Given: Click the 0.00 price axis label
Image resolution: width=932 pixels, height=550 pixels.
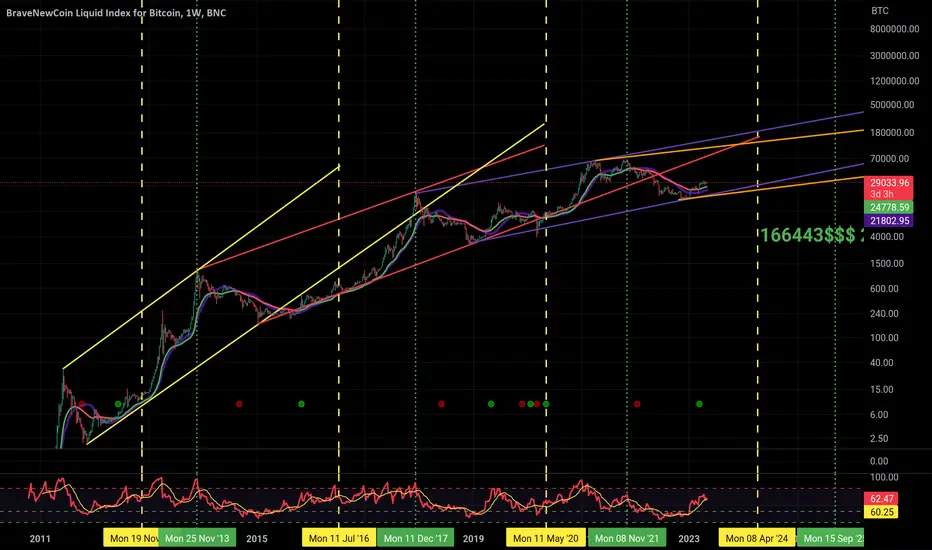Looking at the screenshot, I should click(x=880, y=461).
